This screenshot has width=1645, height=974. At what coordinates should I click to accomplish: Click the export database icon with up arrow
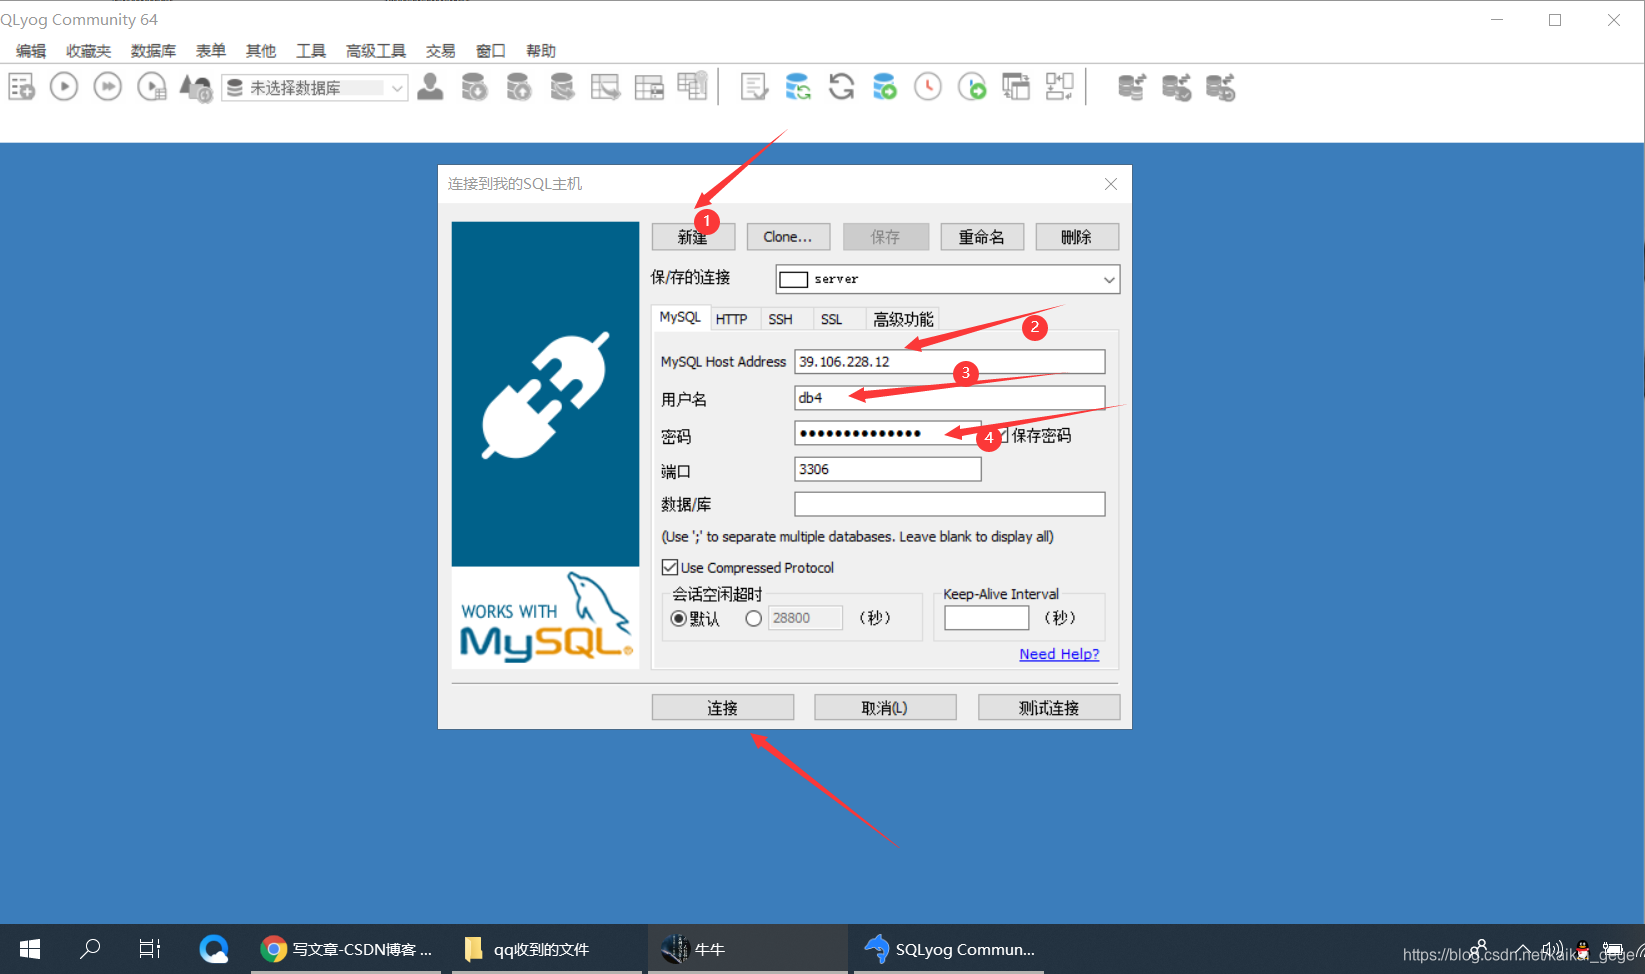(x=518, y=88)
